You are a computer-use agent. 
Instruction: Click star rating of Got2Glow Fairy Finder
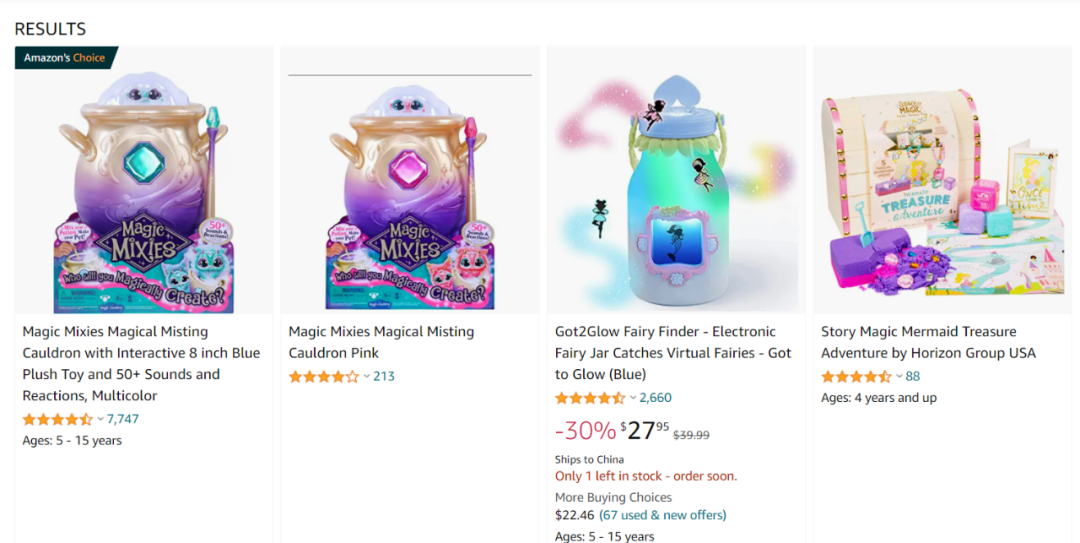pos(589,398)
